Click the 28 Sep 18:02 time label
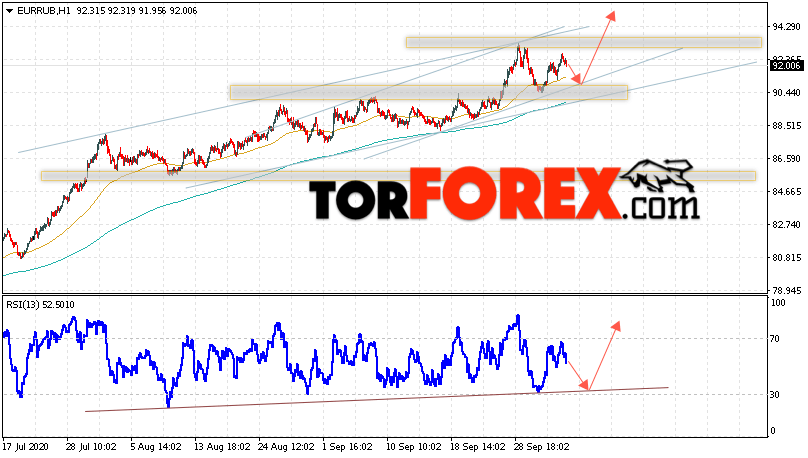The width and height of the screenshot is (808, 458). click(x=541, y=447)
